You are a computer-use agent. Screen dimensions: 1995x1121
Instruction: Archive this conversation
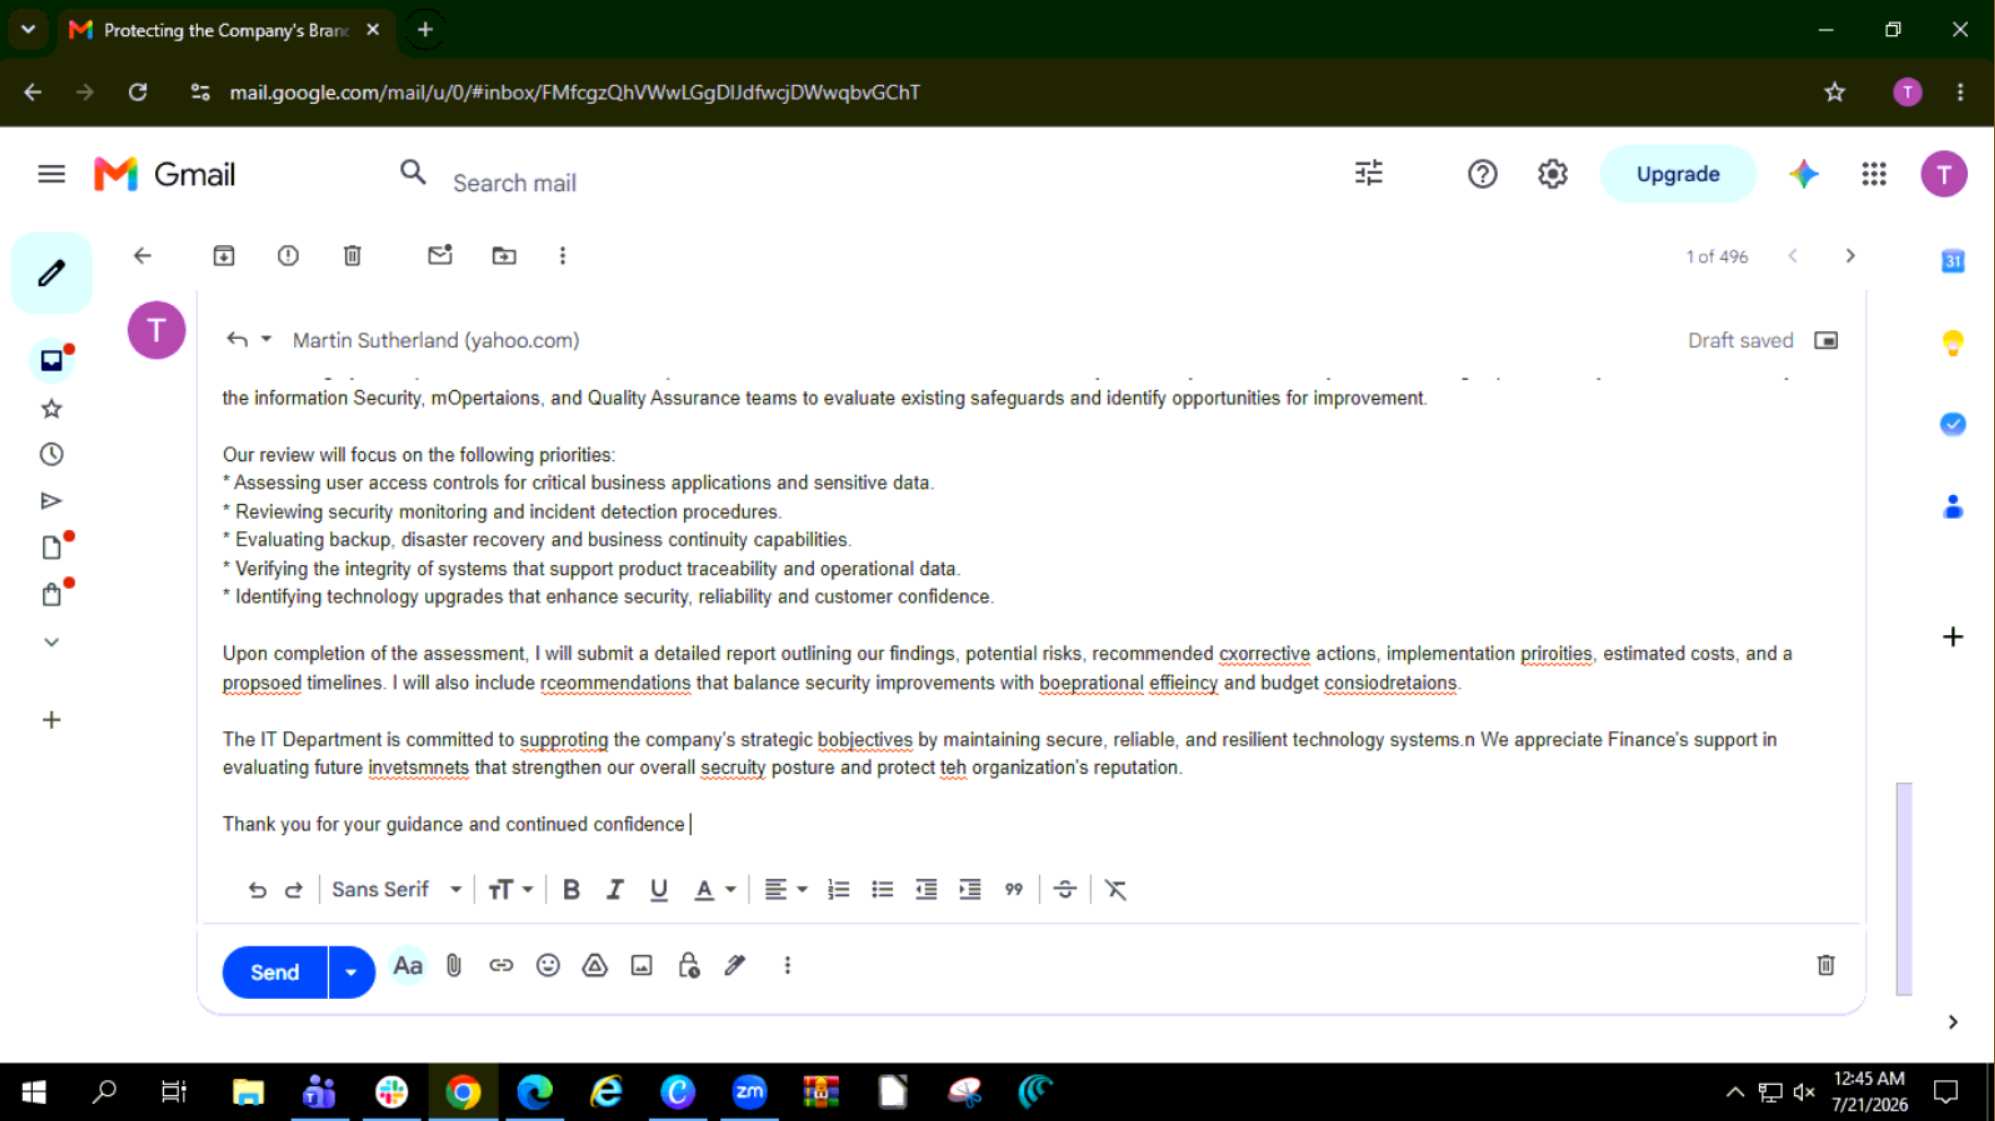tap(224, 256)
